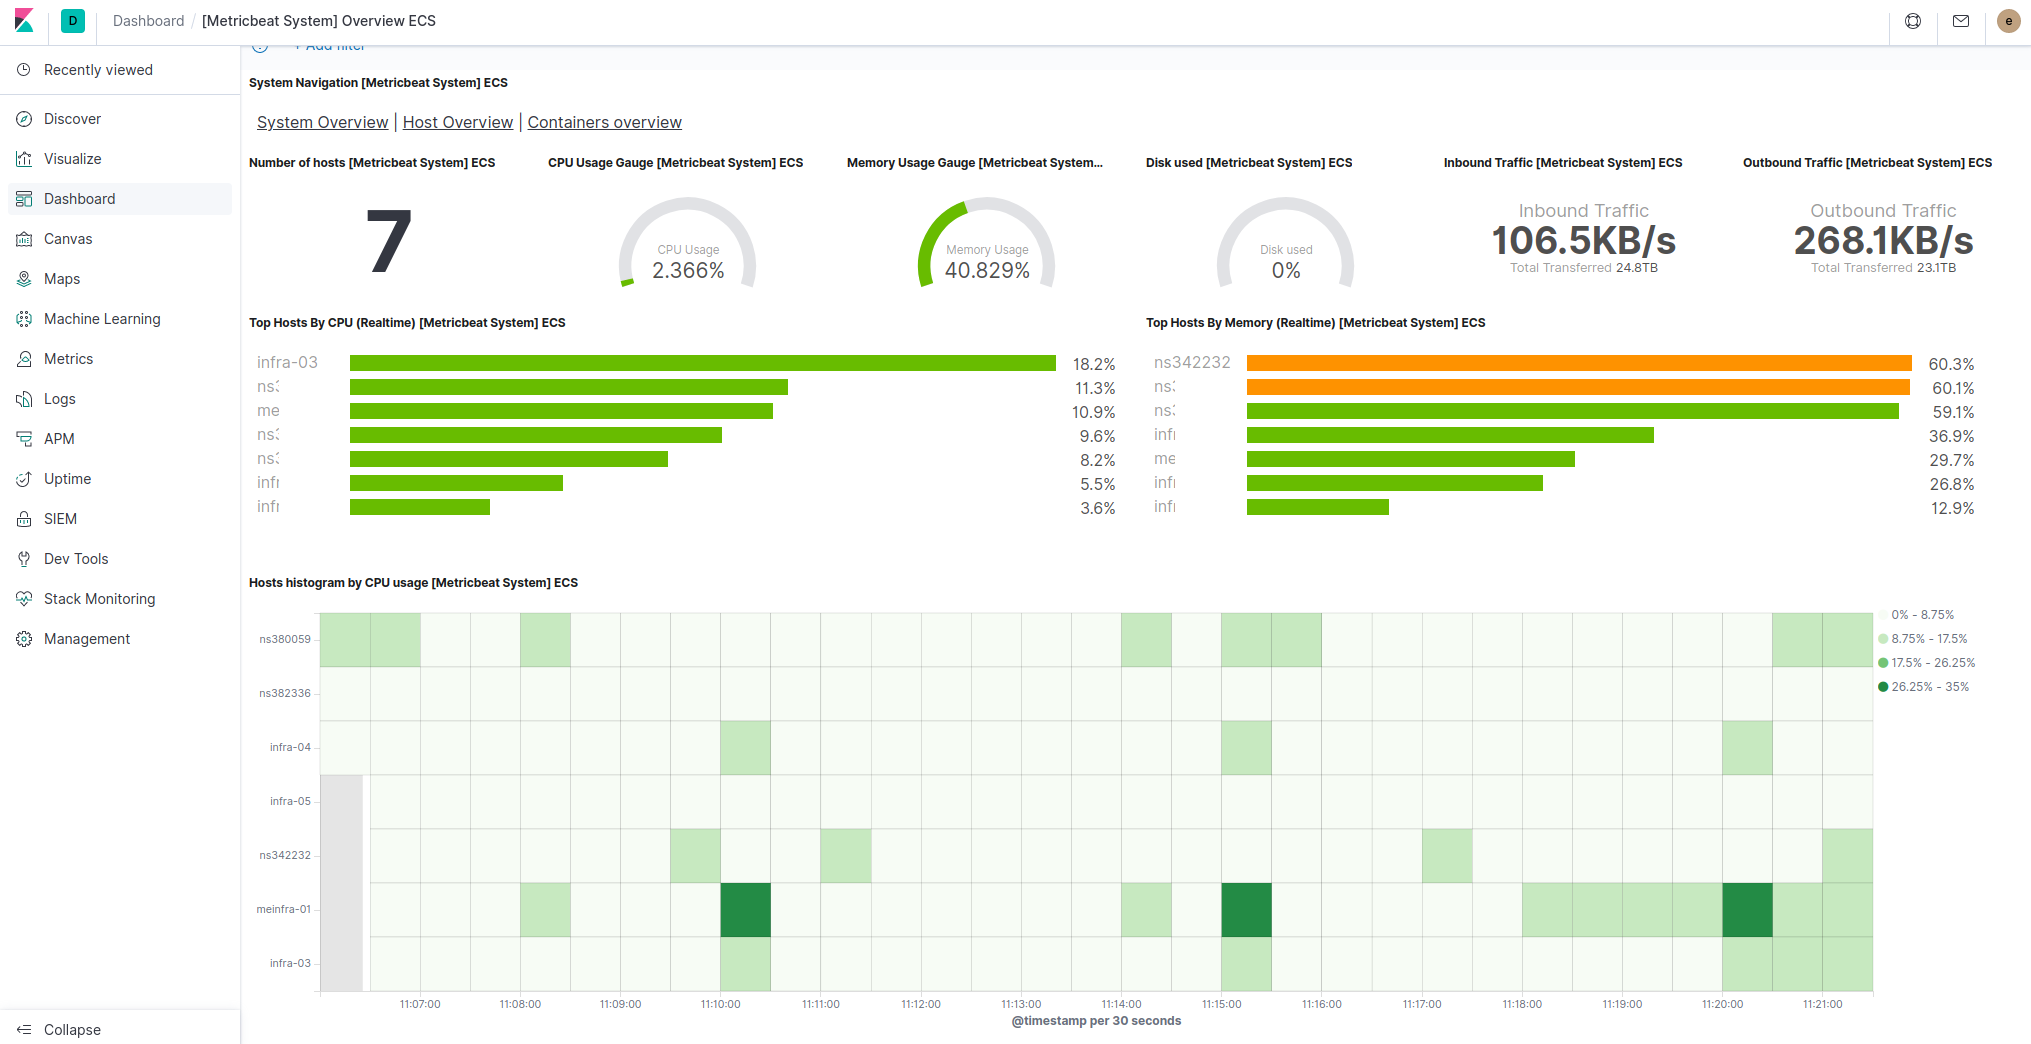Click meinfra-01 dark cell at 11:15:00

click(1247, 910)
